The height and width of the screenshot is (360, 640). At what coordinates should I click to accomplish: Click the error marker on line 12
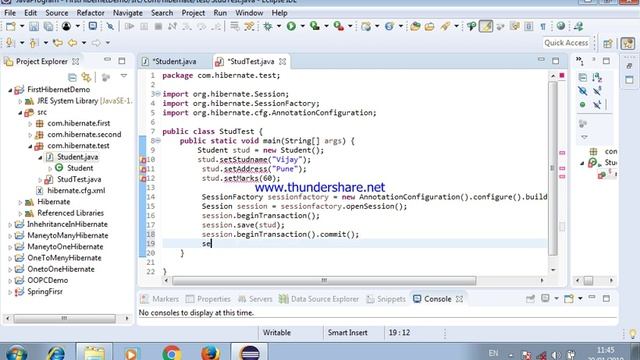[x=143, y=178]
